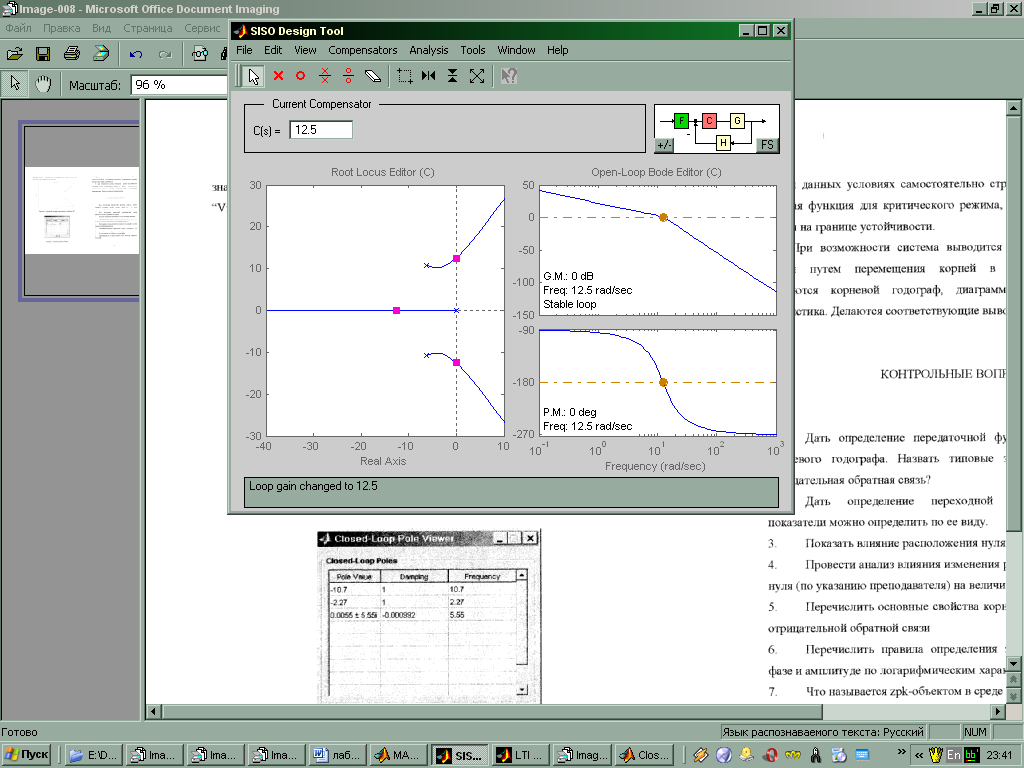Click the horizontal scrollbar right arrow
Viewport: 1024px width, 768px height.
(x=998, y=711)
